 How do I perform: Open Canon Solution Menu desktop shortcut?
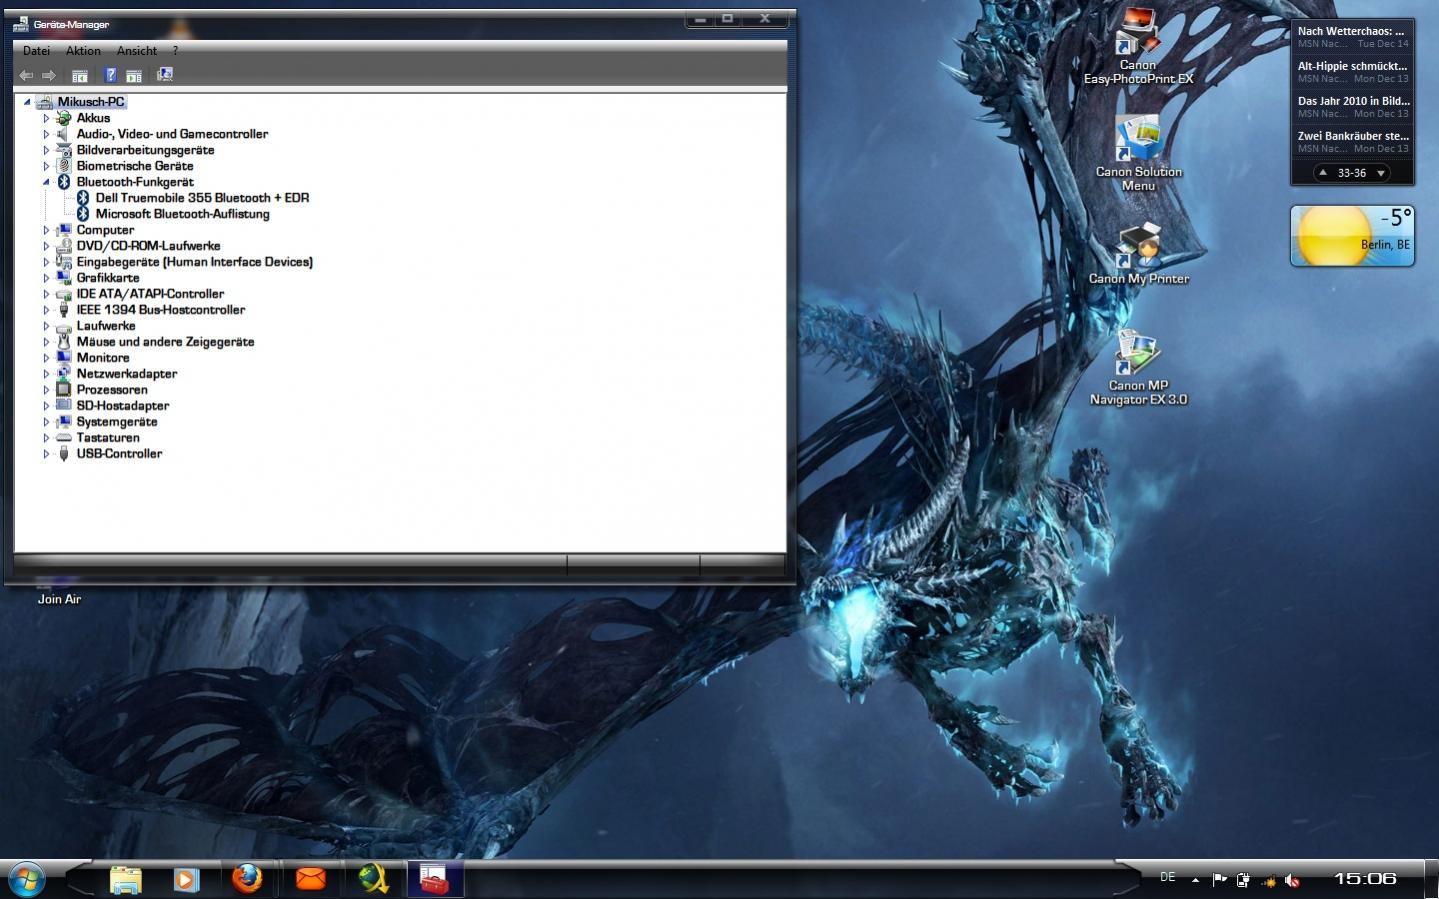point(1138,152)
